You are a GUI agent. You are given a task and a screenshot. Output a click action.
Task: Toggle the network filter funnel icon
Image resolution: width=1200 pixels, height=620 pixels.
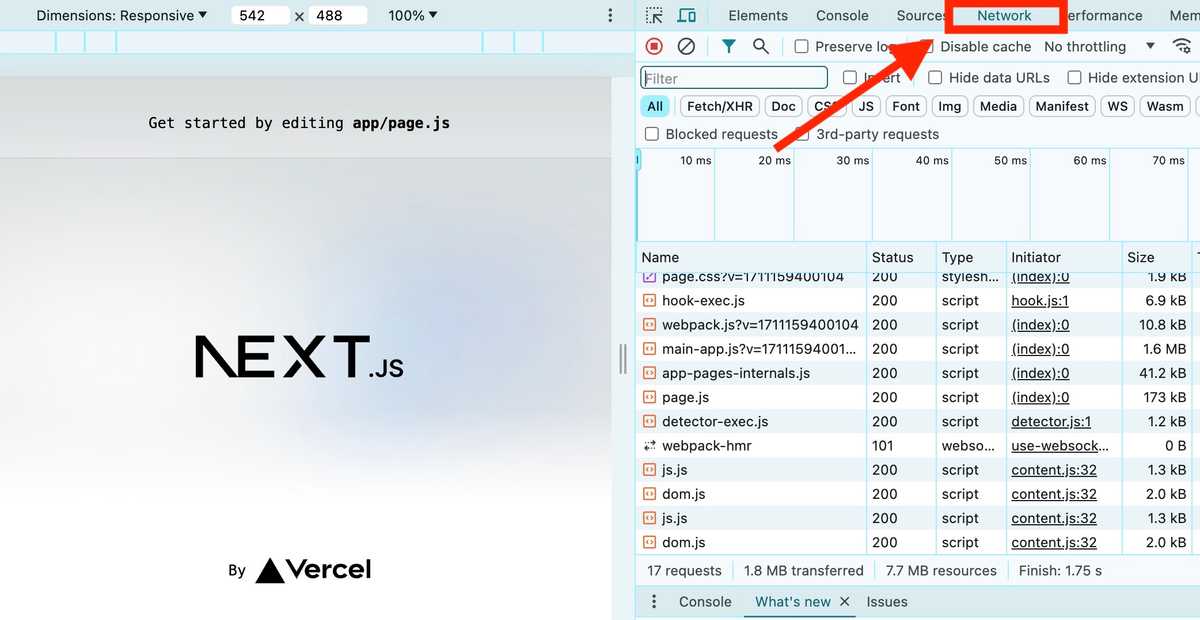click(x=729, y=46)
